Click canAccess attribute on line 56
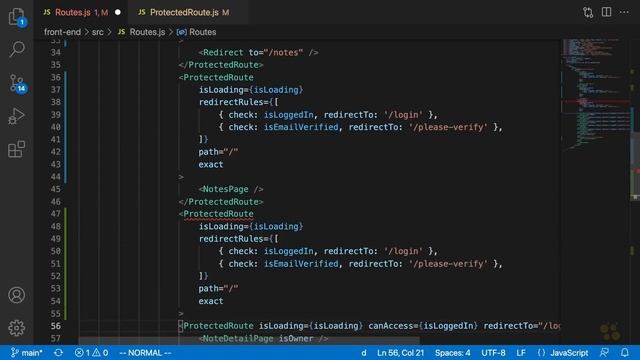 pyautogui.click(x=391, y=326)
